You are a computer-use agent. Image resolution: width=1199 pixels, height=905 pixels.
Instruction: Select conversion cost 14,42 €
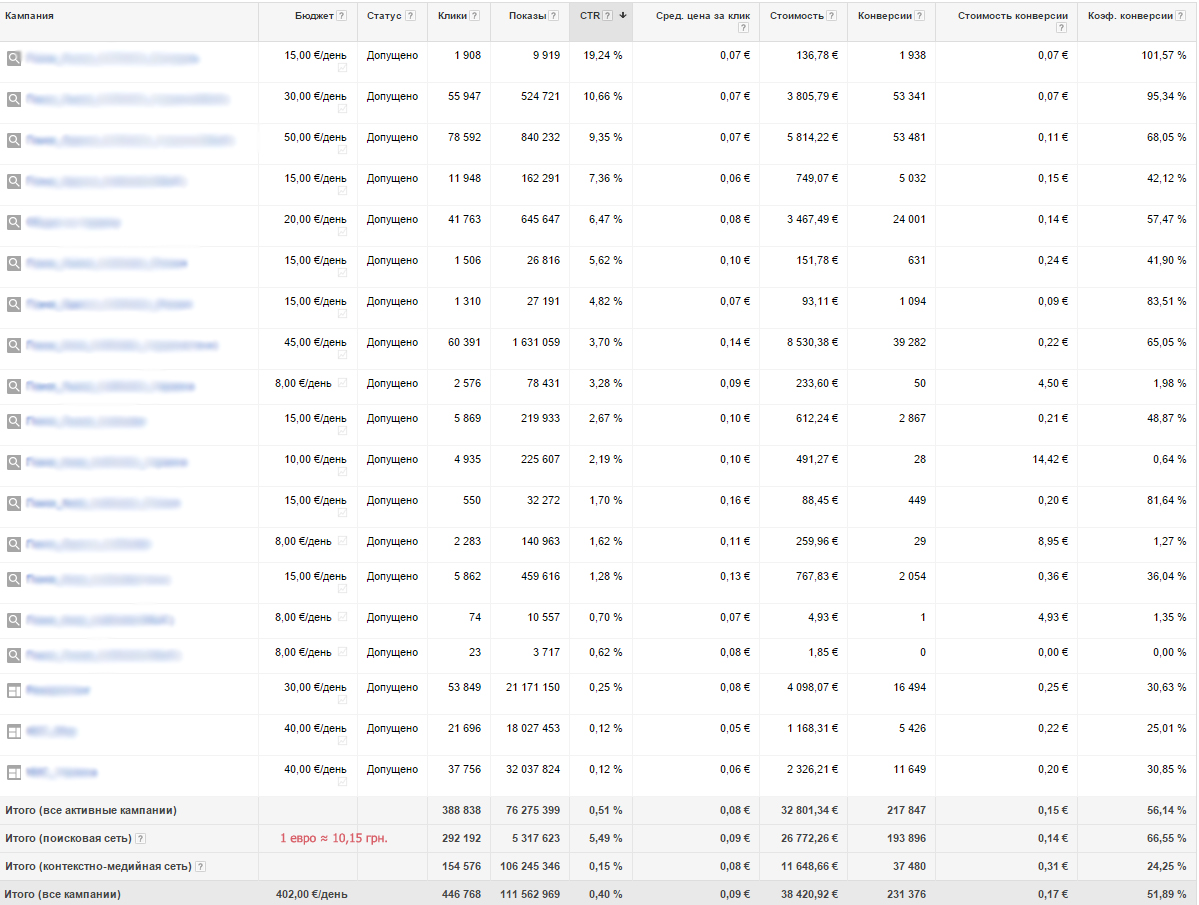point(1050,459)
